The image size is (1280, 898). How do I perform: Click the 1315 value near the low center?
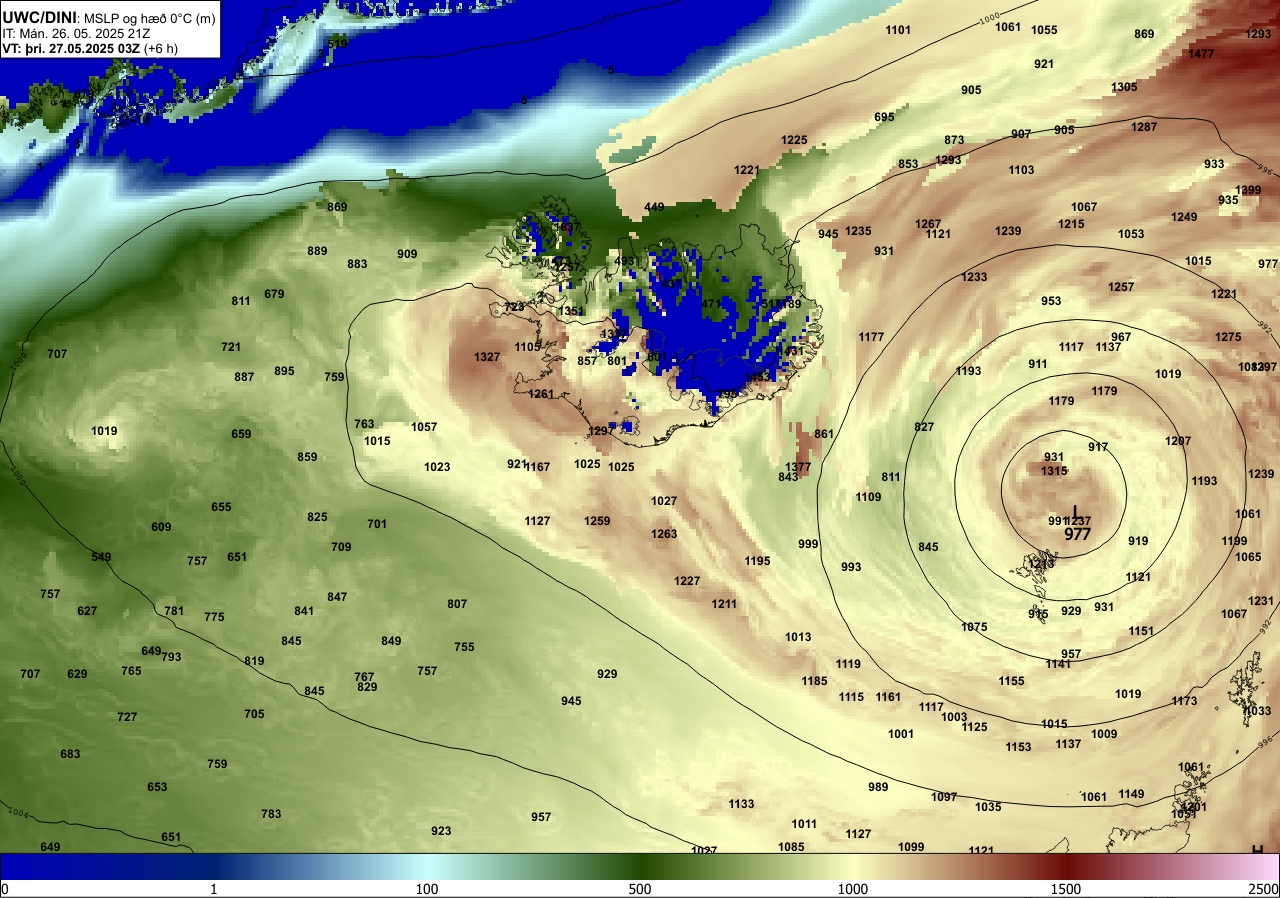click(1055, 471)
